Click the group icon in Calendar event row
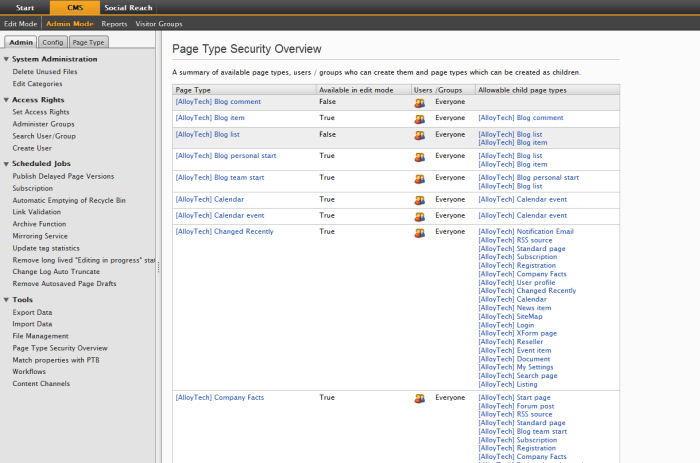 coord(420,216)
